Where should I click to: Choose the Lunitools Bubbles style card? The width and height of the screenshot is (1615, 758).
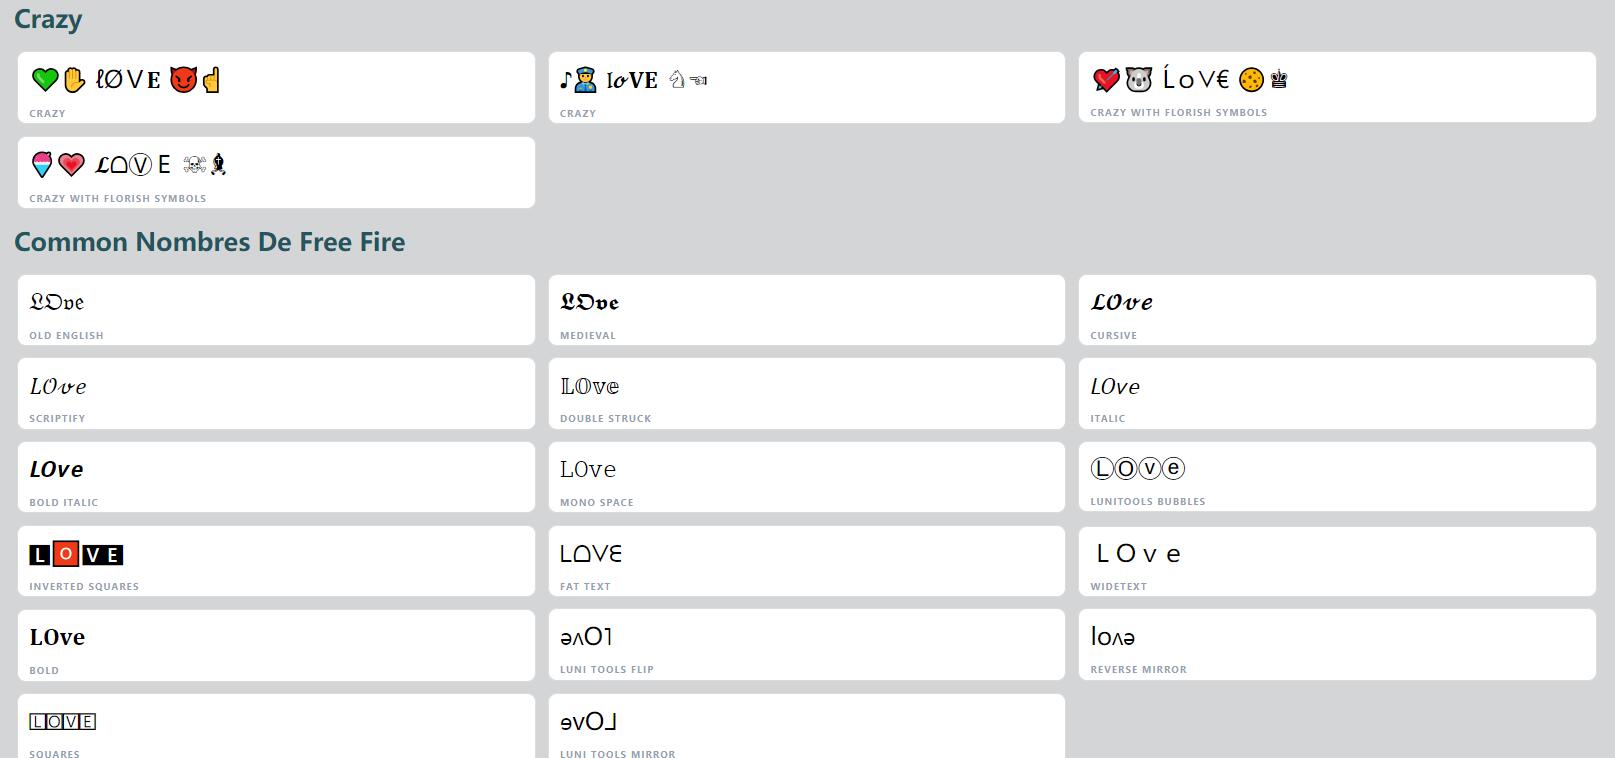(x=1337, y=477)
